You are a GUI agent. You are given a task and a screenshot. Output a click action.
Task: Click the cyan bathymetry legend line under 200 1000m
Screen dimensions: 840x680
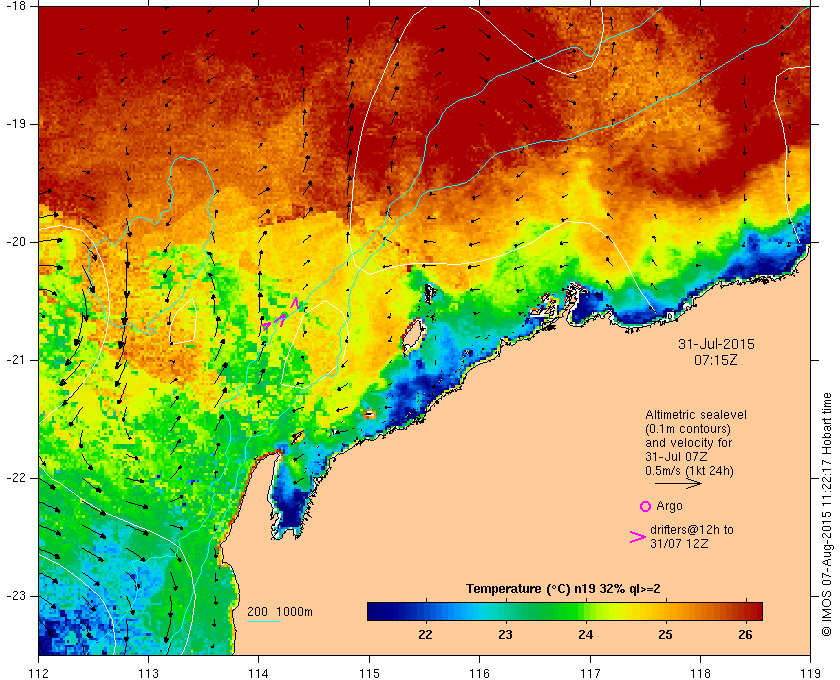point(264,622)
